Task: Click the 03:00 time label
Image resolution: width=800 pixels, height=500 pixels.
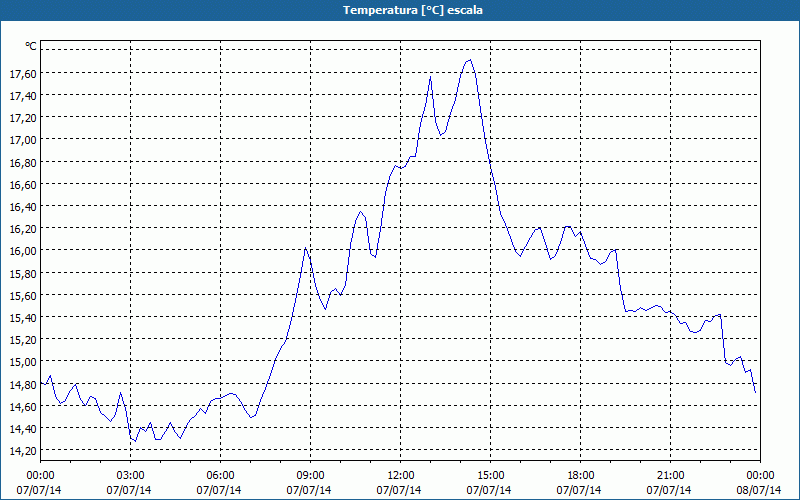Action: click(x=131, y=476)
